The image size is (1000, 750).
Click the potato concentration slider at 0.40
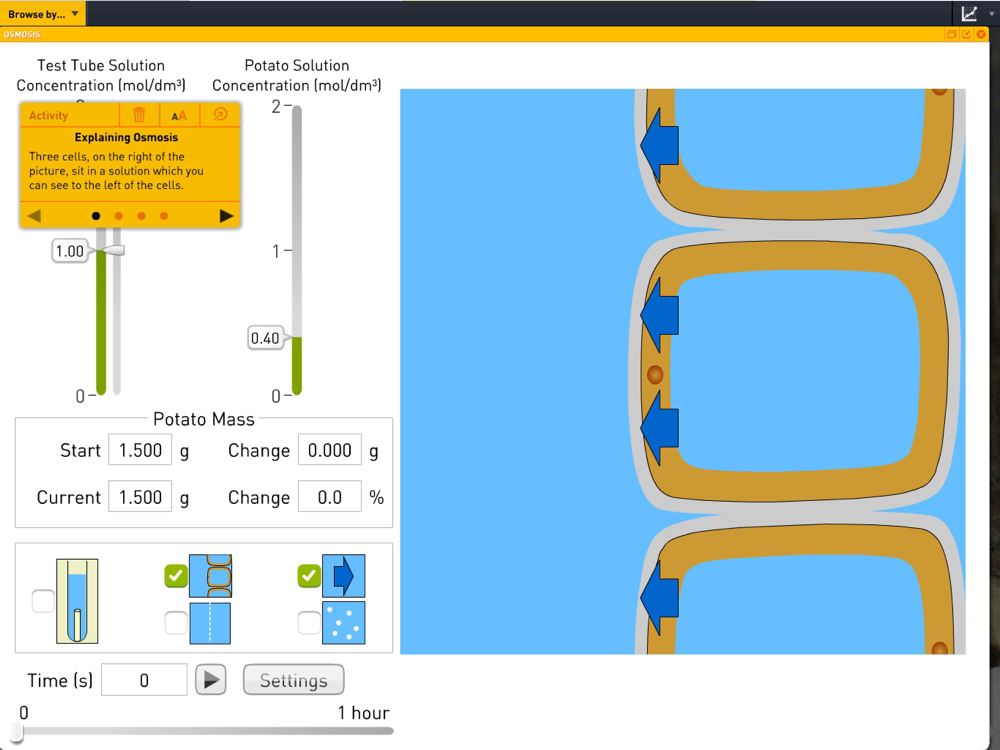[297, 337]
